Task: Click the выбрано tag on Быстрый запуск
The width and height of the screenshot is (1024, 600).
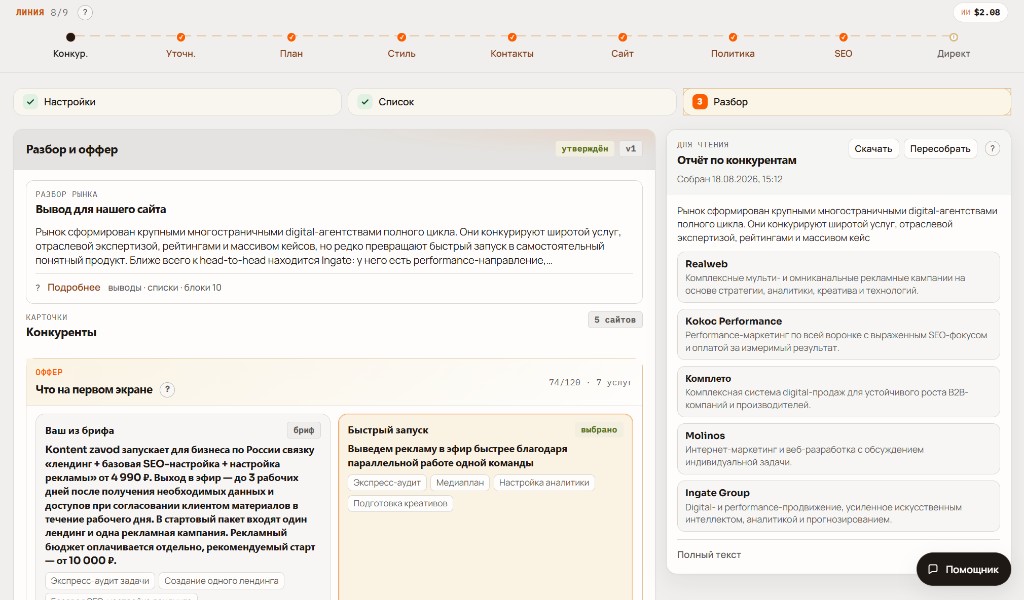Action: [x=599, y=430]
